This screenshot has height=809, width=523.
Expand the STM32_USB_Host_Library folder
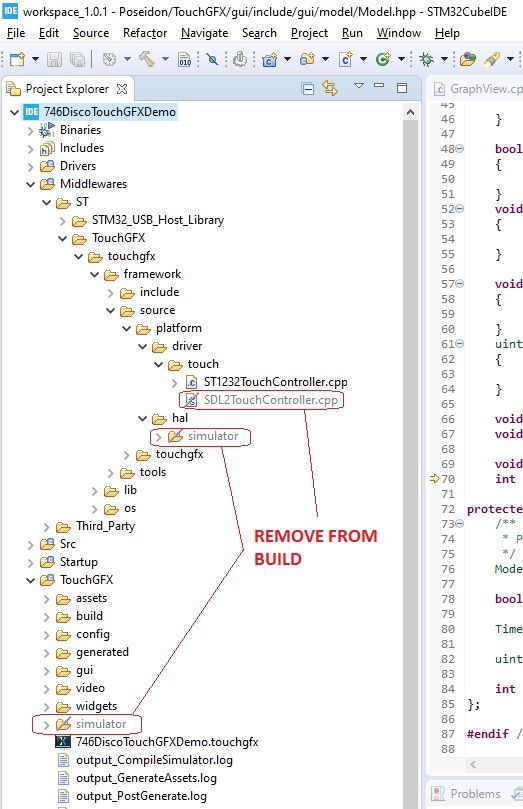(62, 221)
